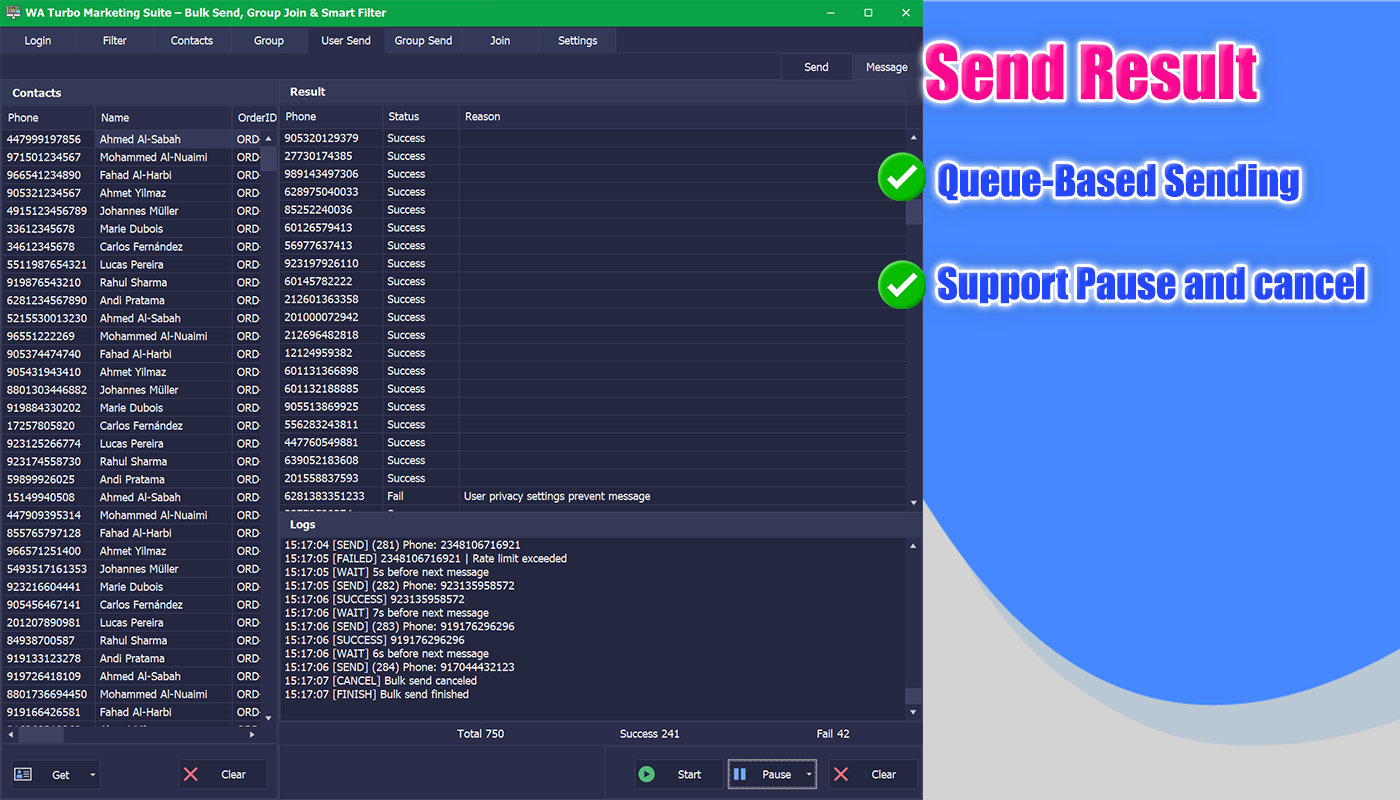Click the Result Phone column header
Viewport: 1400px width, 800px height.
click(331, 117)
